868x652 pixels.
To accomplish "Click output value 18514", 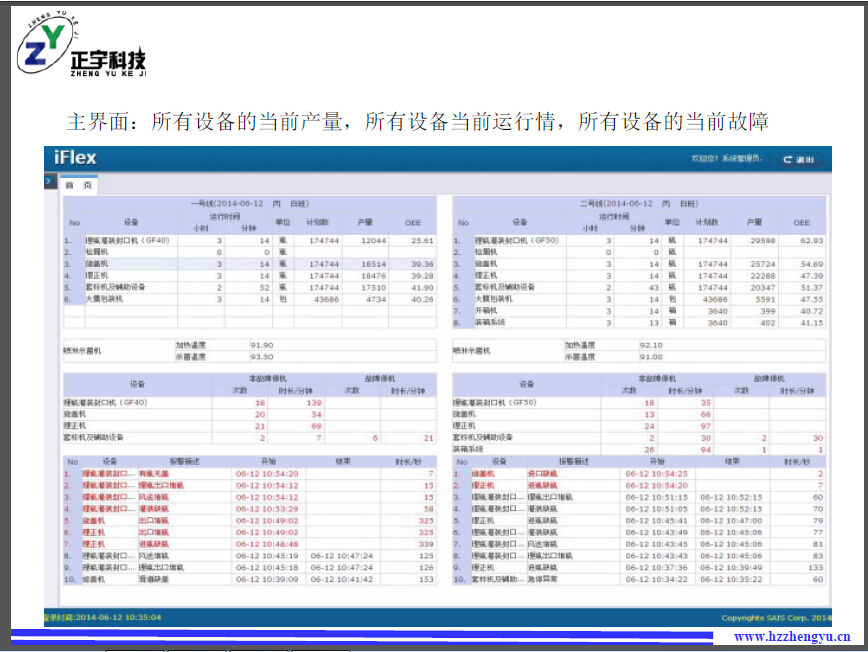I will click(374, 264).
